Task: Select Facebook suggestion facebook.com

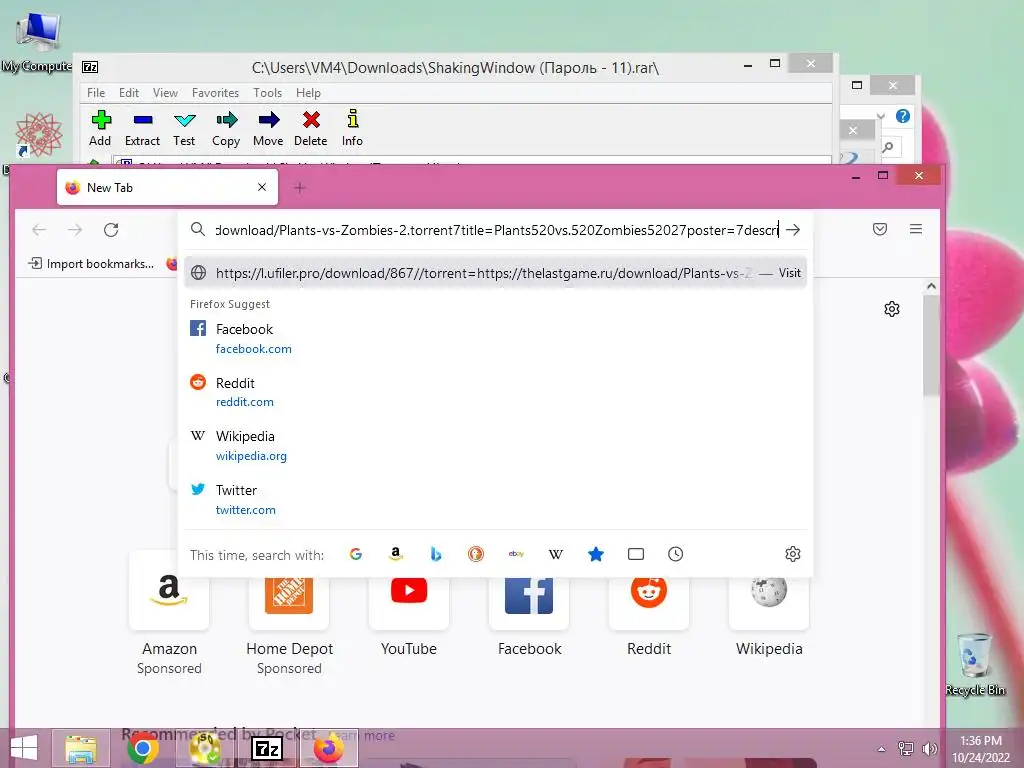Action: point(495,338)
